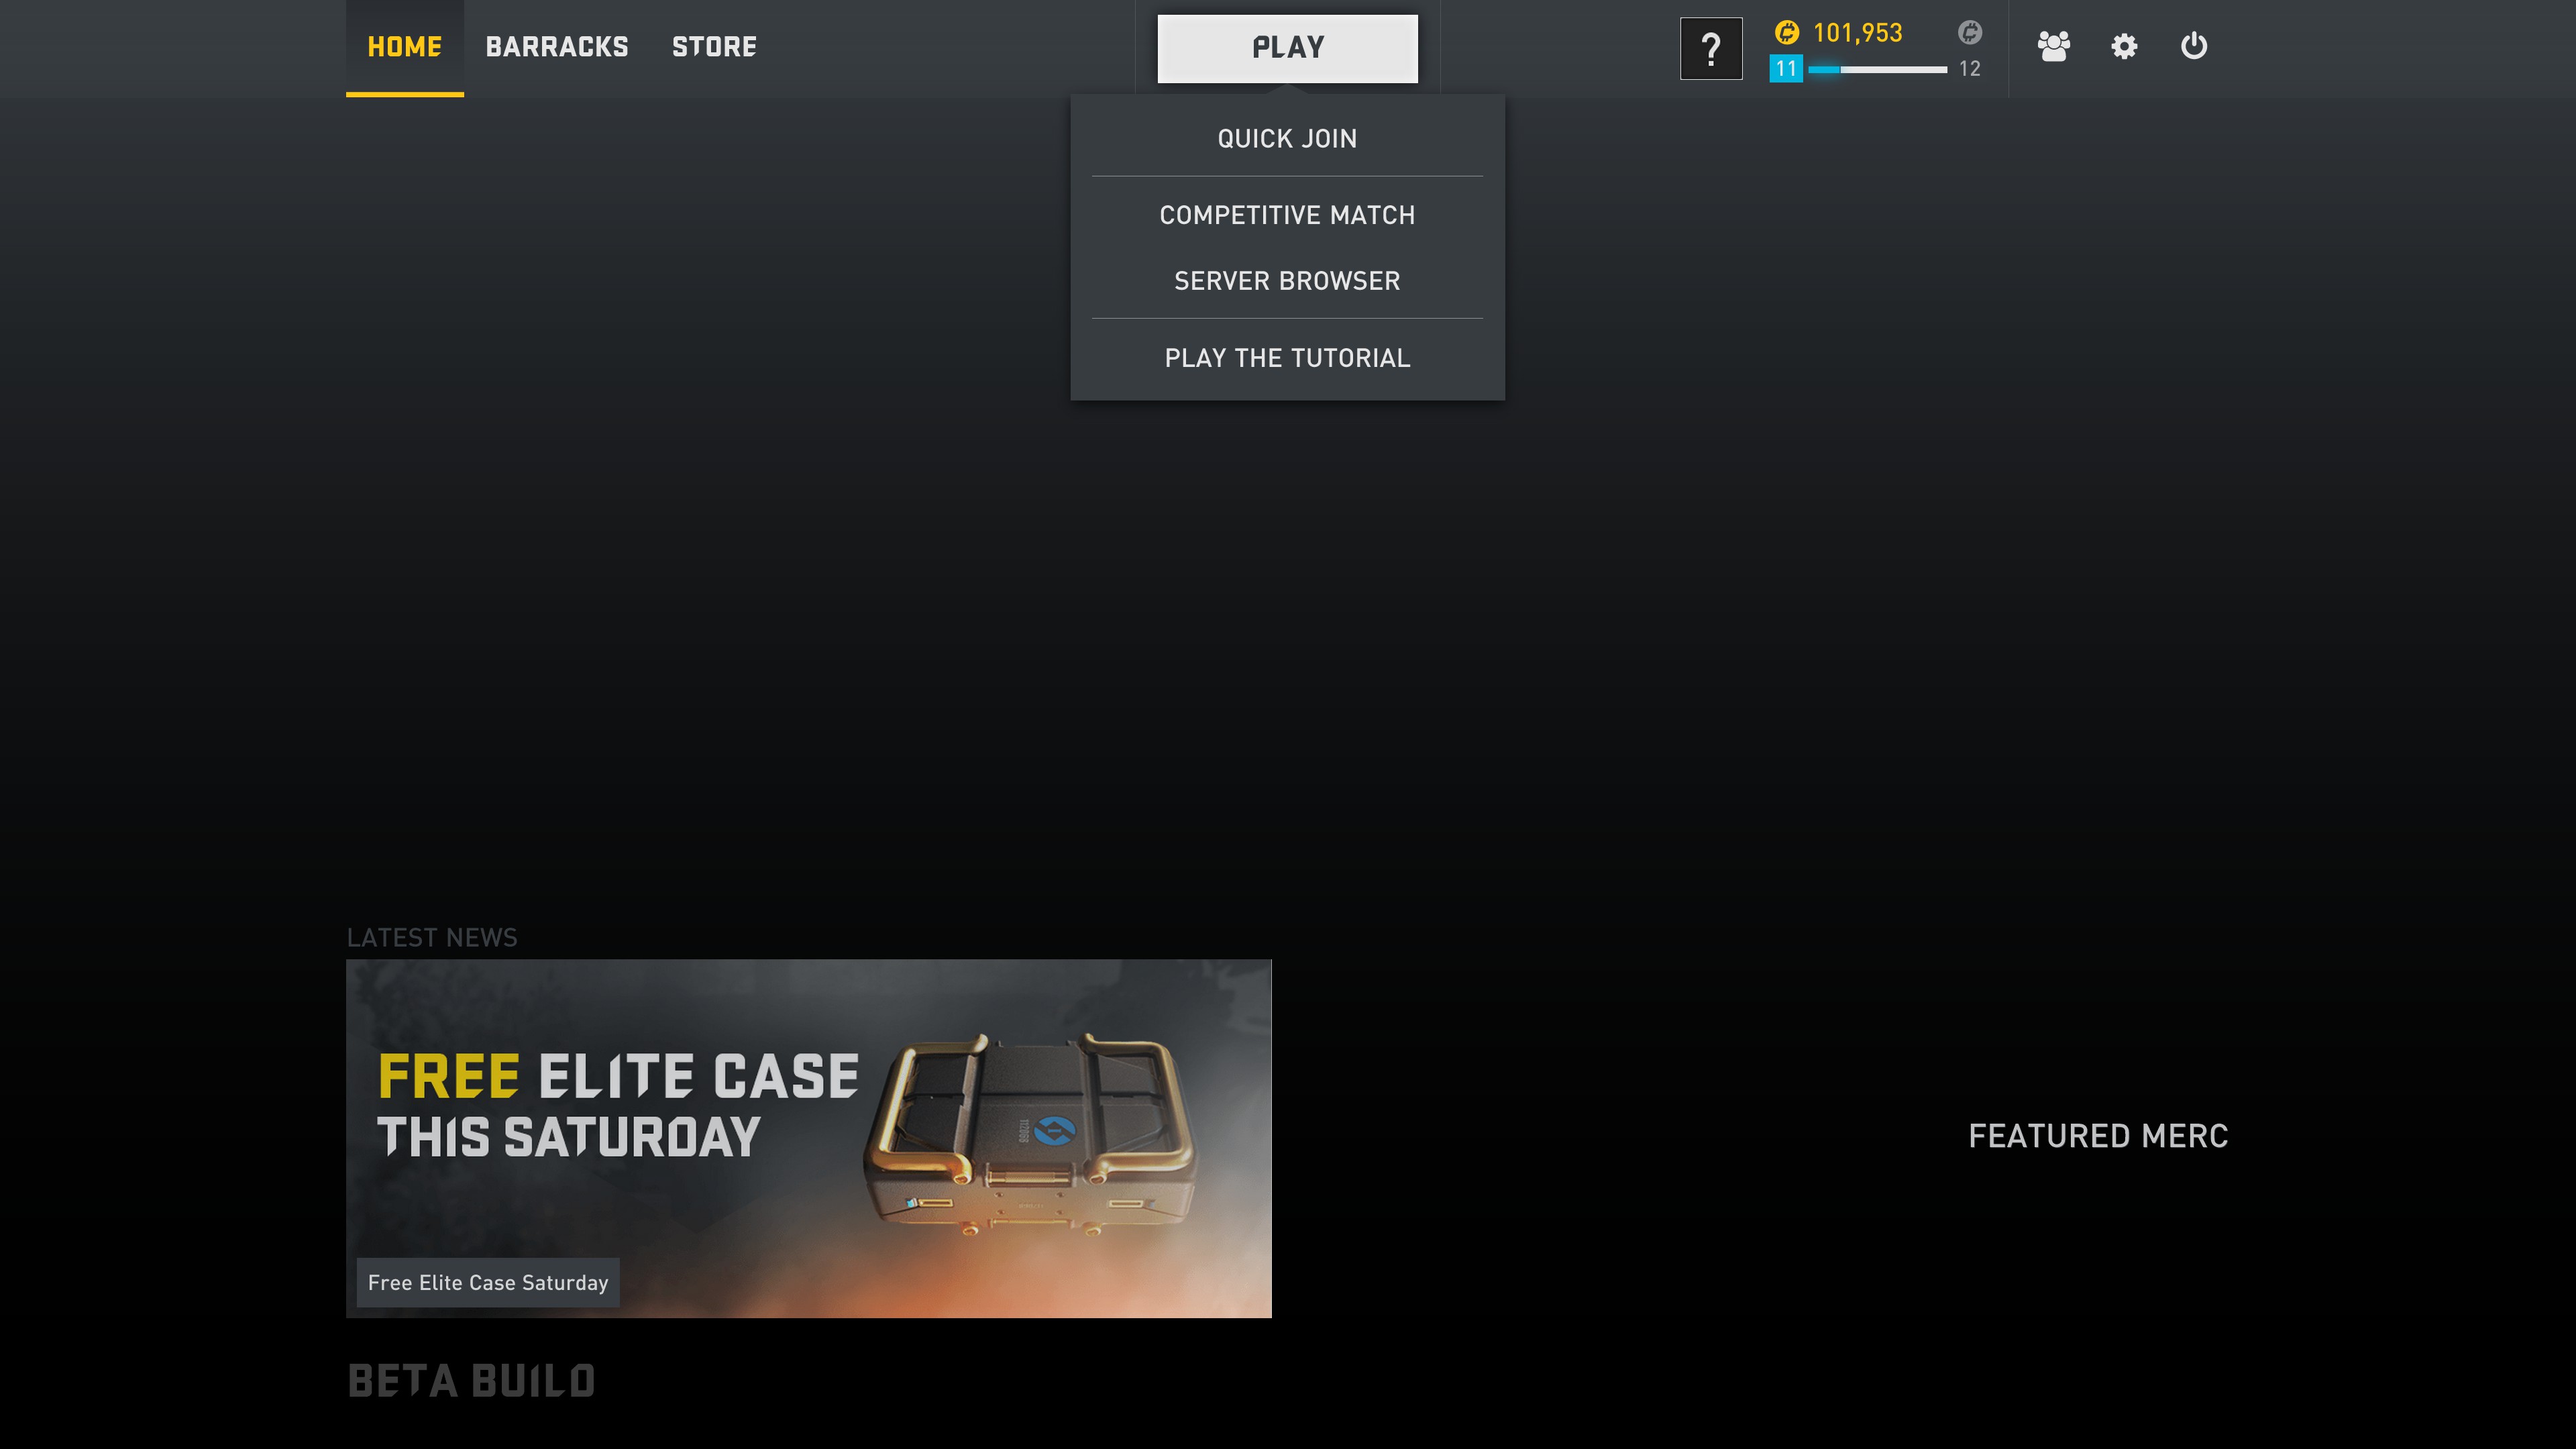Image resolution: width=2576 pixels, height=1449 pixels.
Task: Open settings via the gear icon
Action: click(2124, 46)
